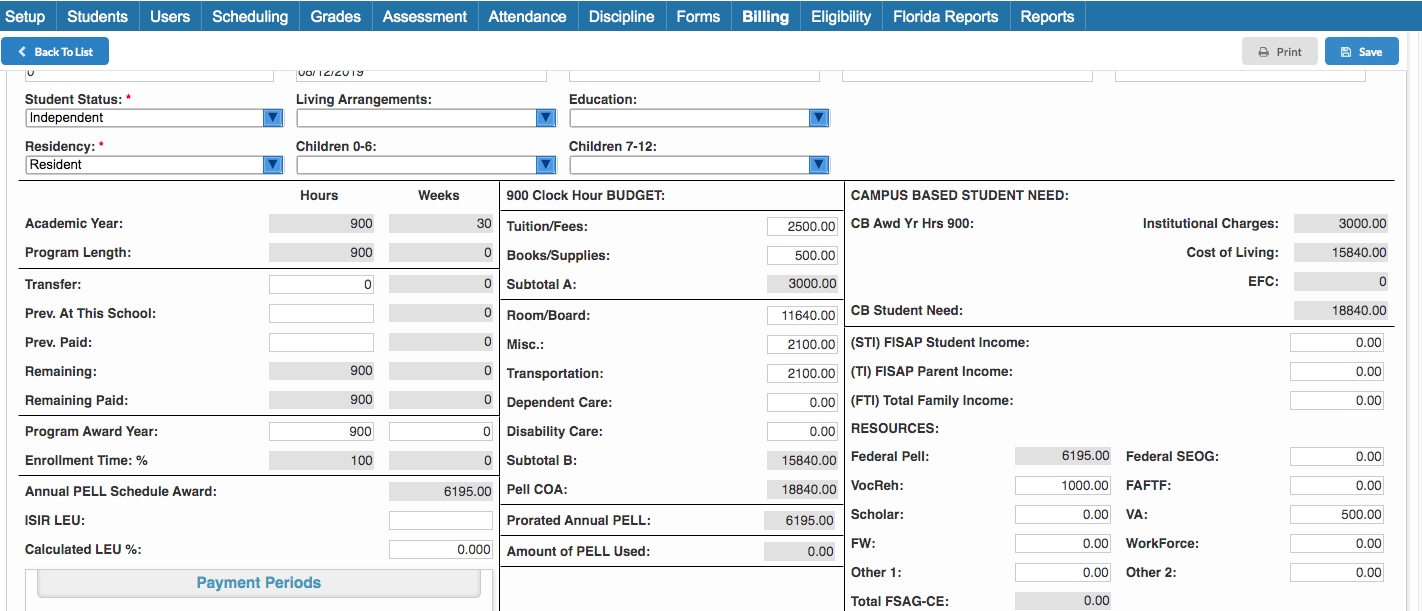Click the Save button
This screenshot has width=1422, height=611.
pos(1361,51)
